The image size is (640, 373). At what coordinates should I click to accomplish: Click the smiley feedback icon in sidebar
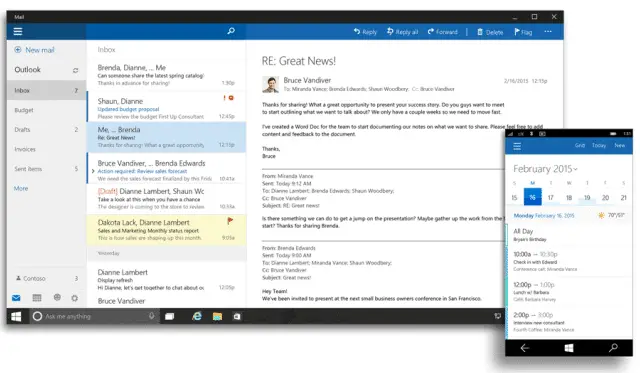(x=57, y=298)
